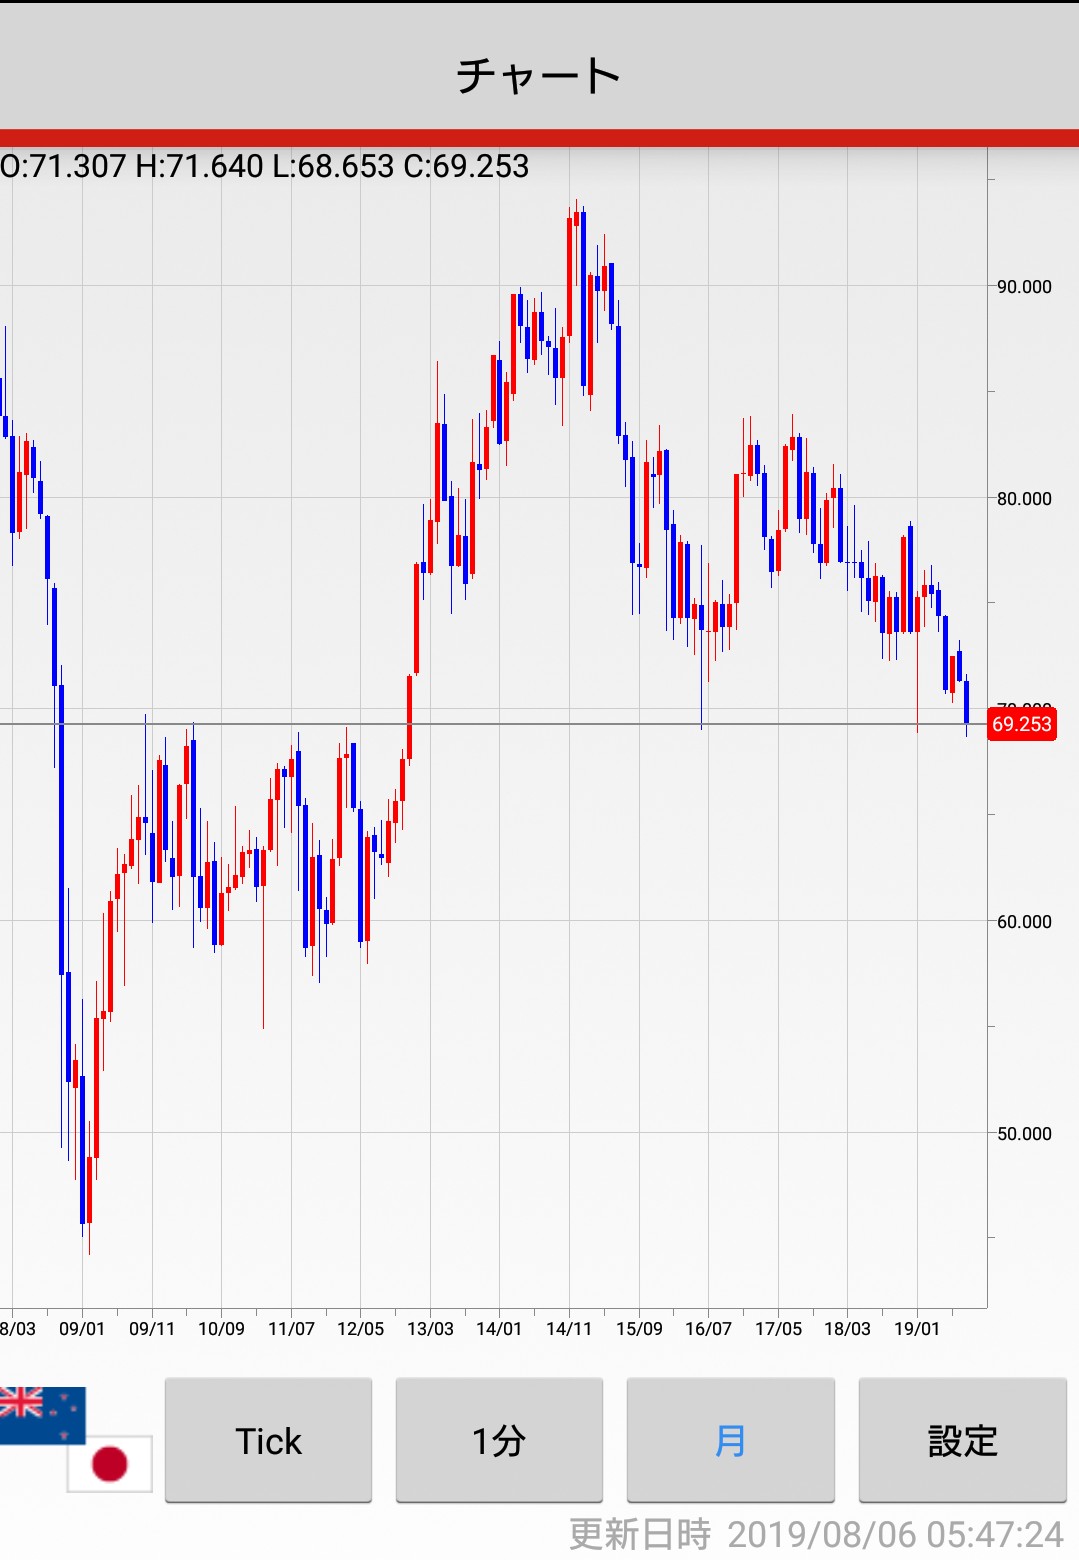Tap the 16/07 date axis label
The image size is (1079, 1560).
pyautogui.click(x=708, y=1329)
